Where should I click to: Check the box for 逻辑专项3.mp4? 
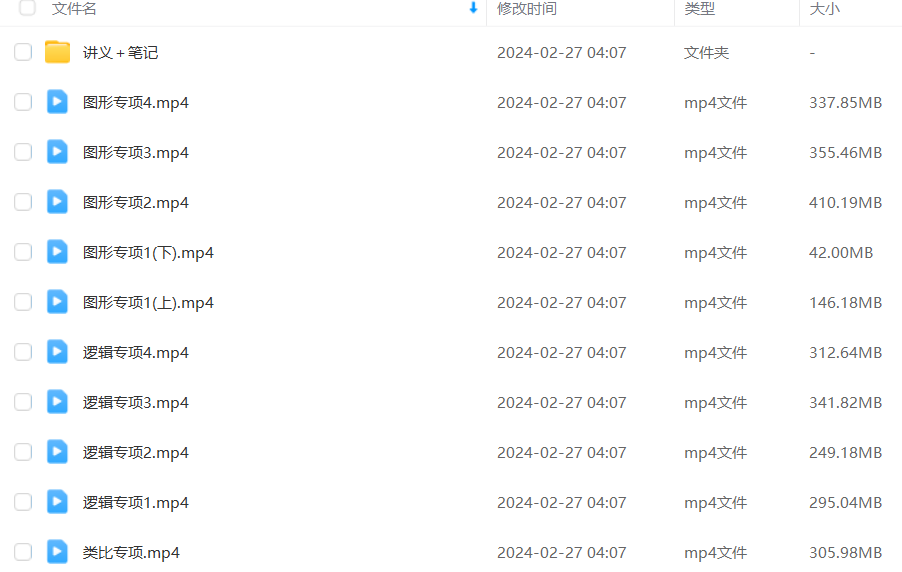click(23, 402)
